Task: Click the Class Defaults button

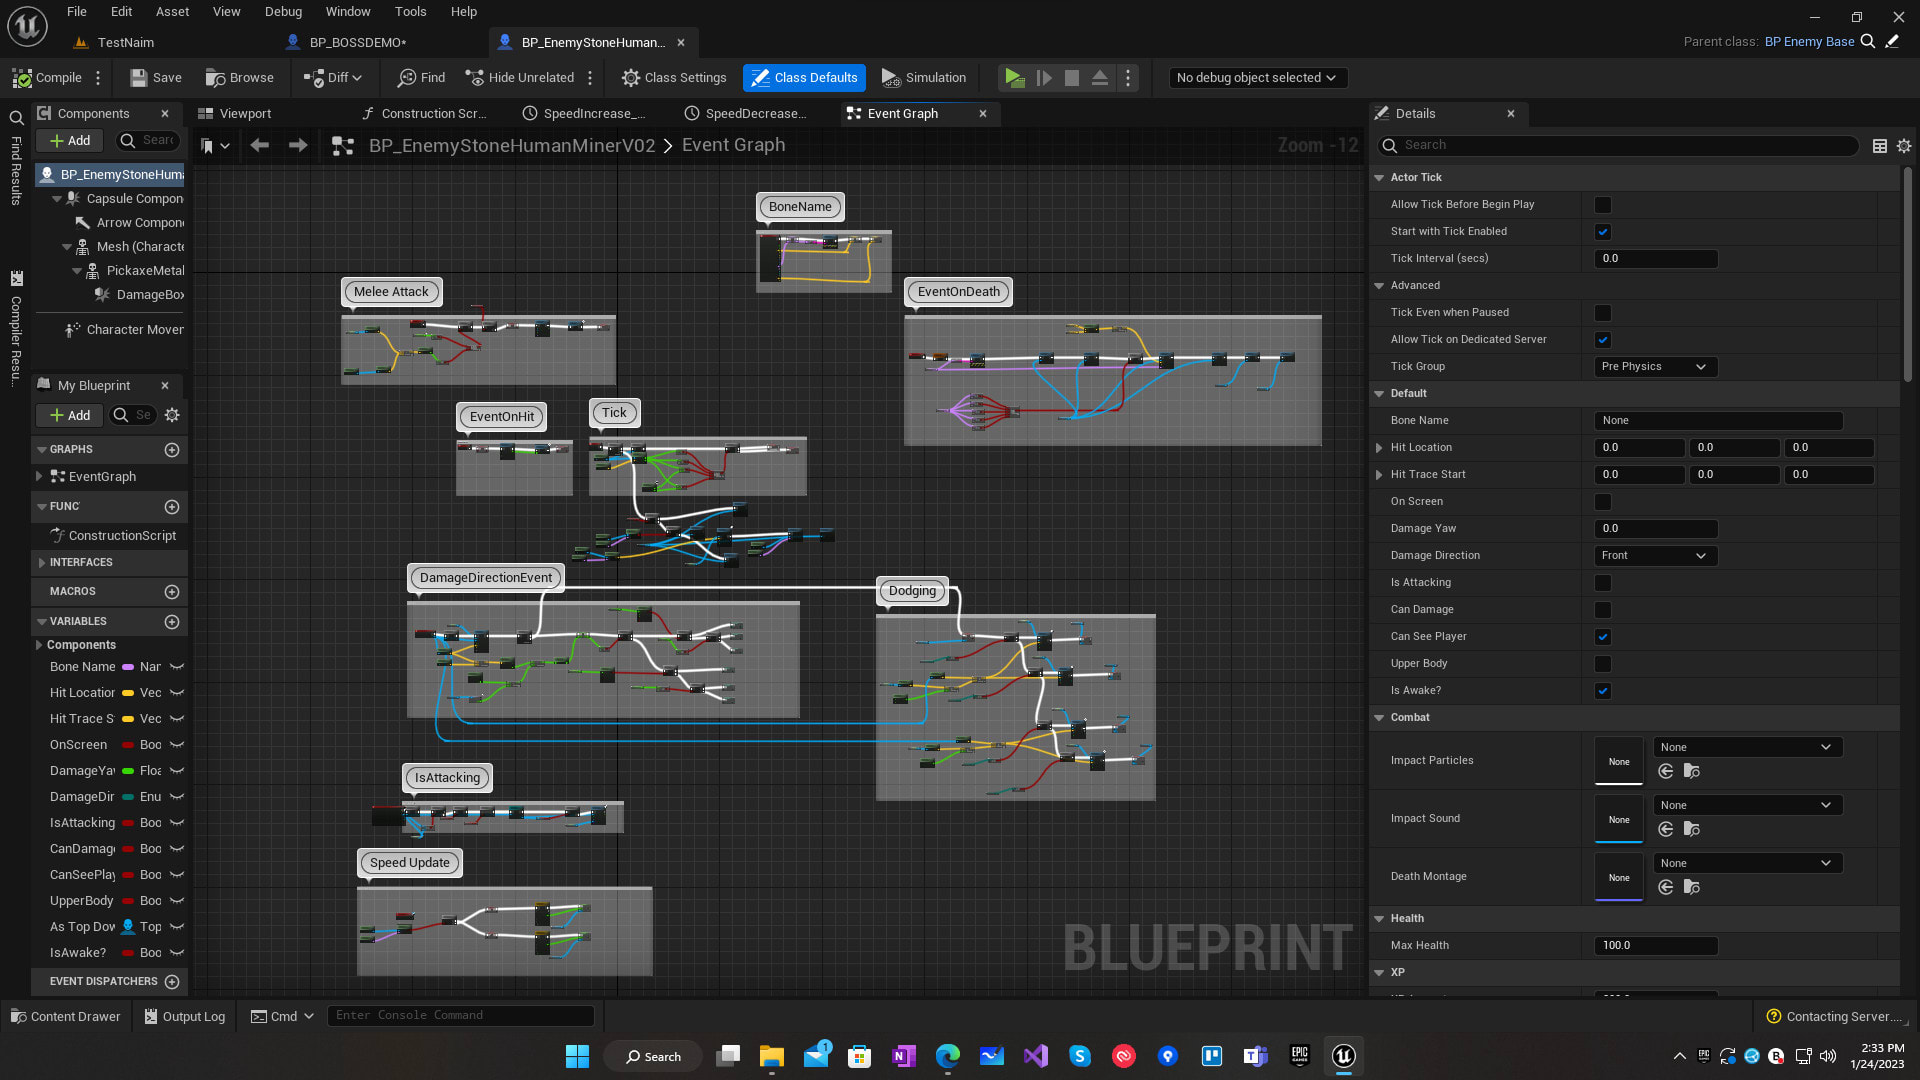Action: pos(804,77)
